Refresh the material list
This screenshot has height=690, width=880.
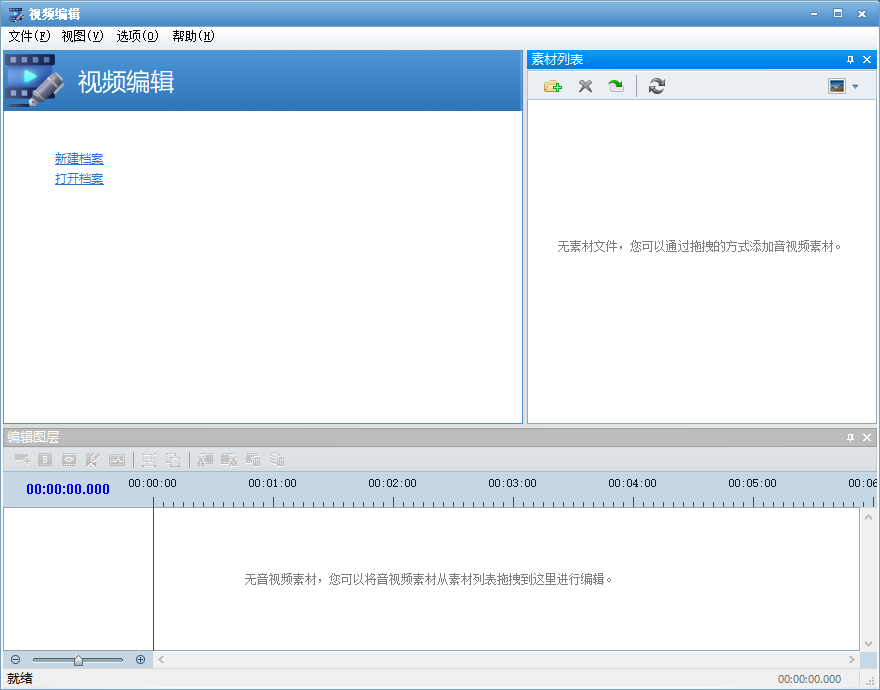(x=657, y=86)
